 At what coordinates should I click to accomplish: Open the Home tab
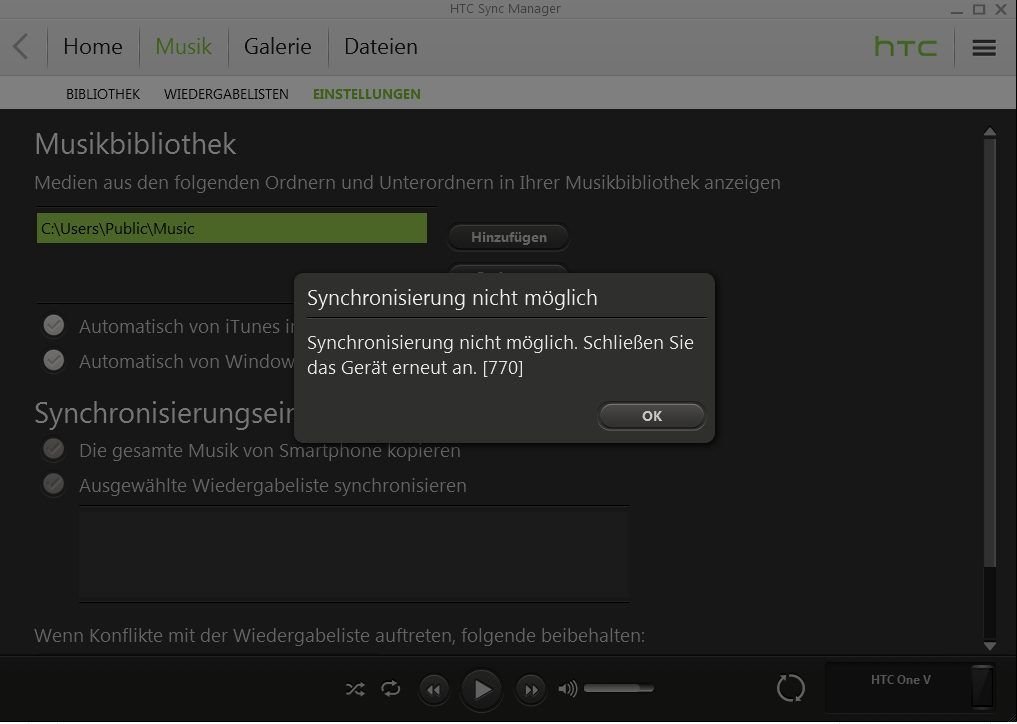click(x=93, y=47)
